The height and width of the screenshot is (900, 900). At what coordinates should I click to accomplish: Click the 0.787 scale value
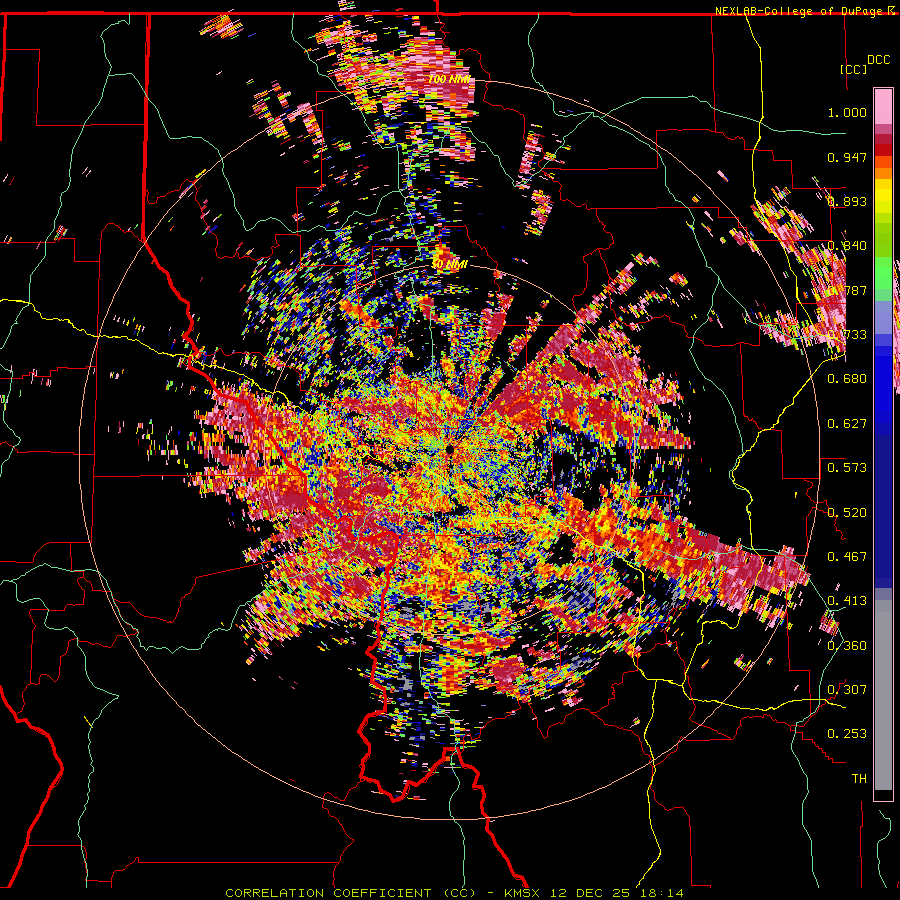click(847, 290)
